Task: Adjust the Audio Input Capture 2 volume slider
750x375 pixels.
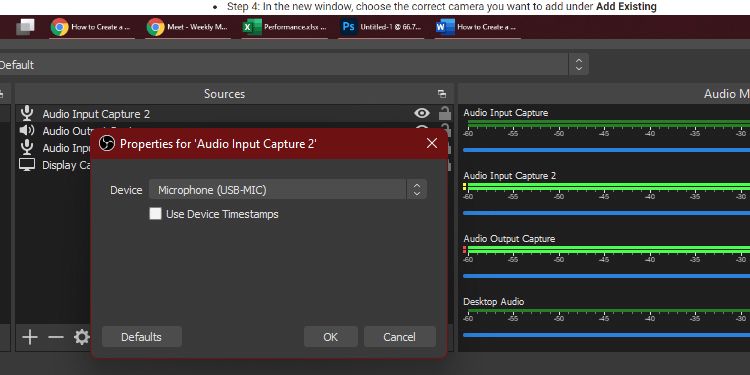Action: coord(606,213)
